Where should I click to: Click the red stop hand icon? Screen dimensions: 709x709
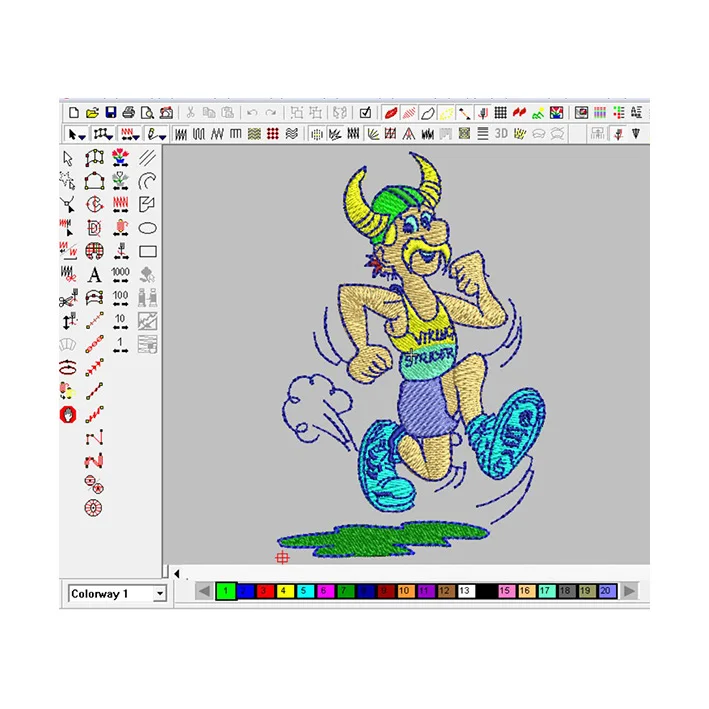(x=68, y=413)
